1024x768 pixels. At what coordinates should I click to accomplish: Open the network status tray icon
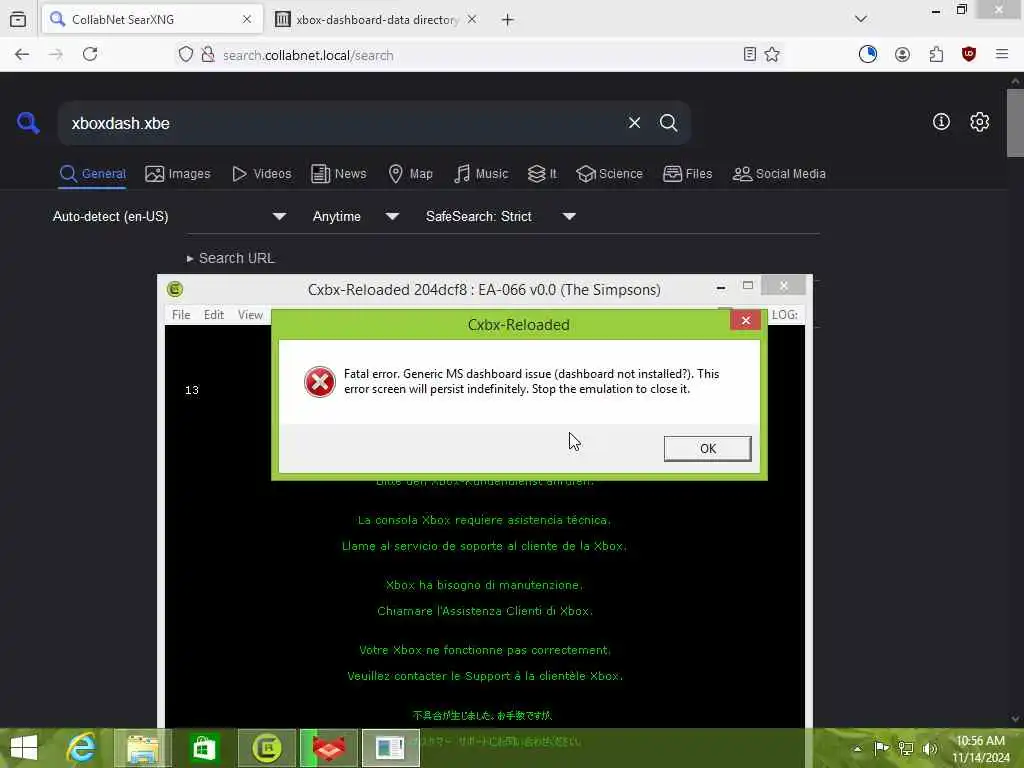tap(905, 748)
